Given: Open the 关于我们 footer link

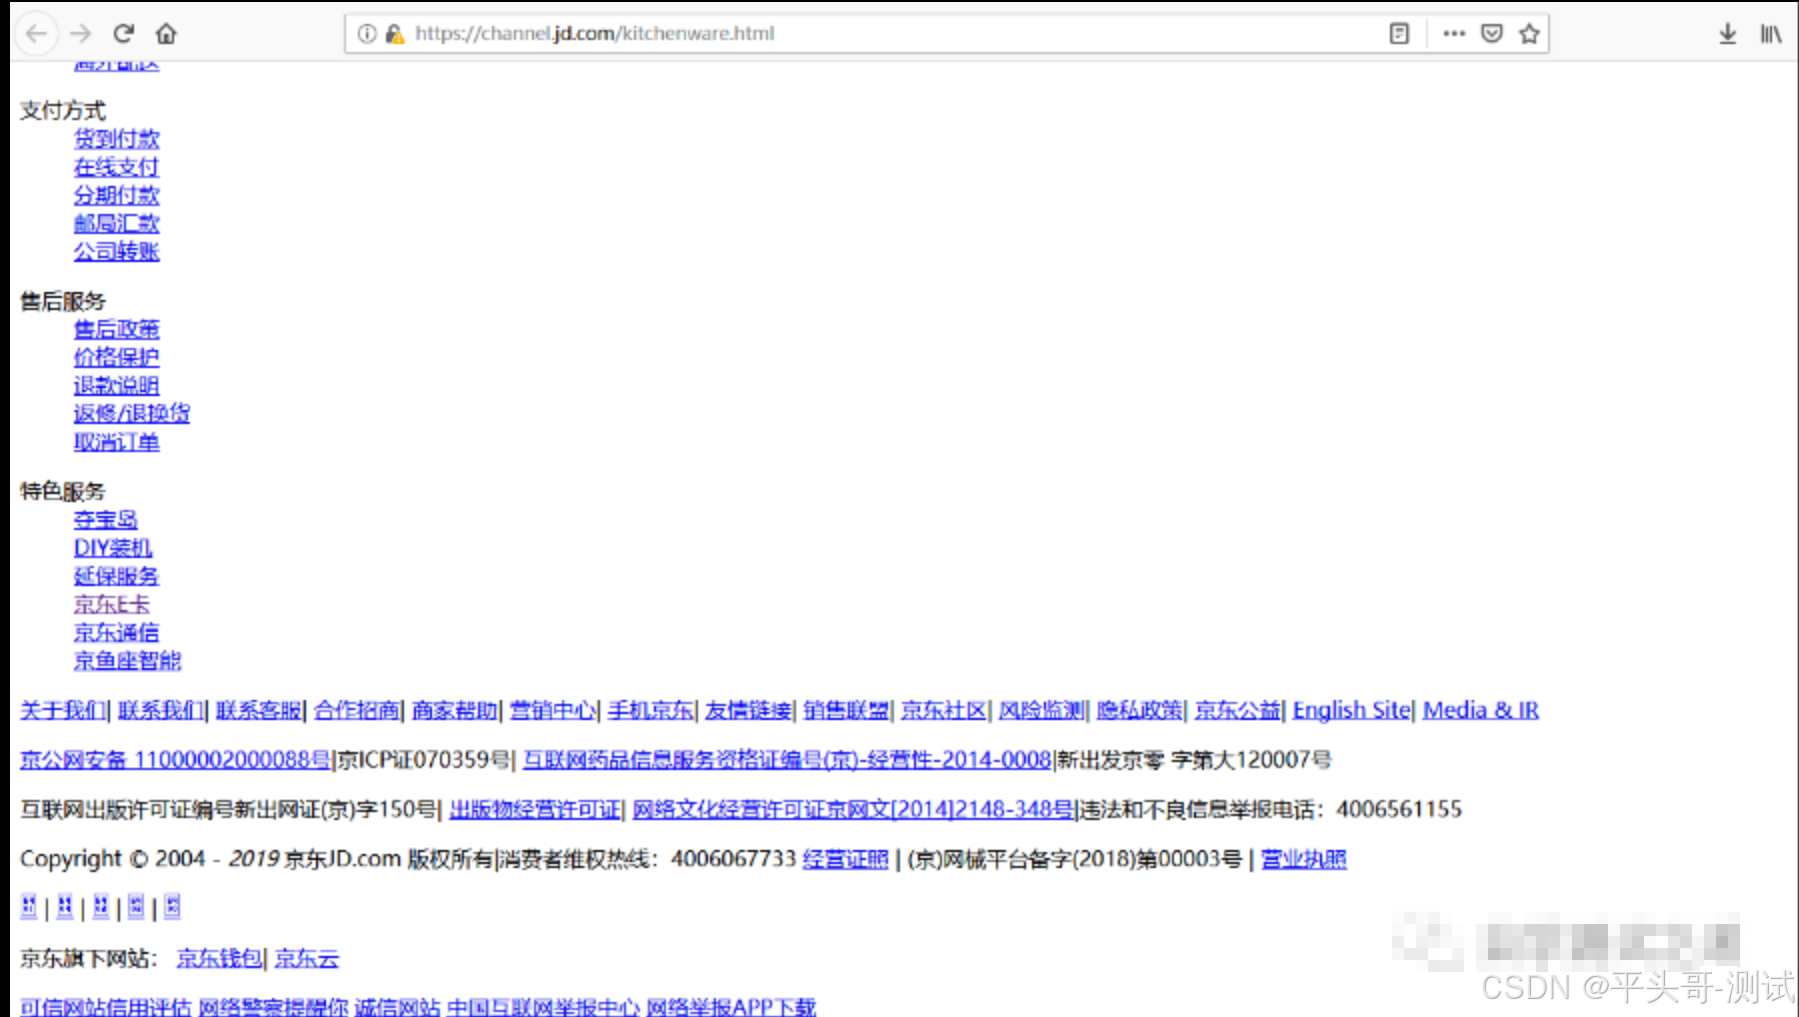Looking at the screenshot, I should (x=63, y=710).
